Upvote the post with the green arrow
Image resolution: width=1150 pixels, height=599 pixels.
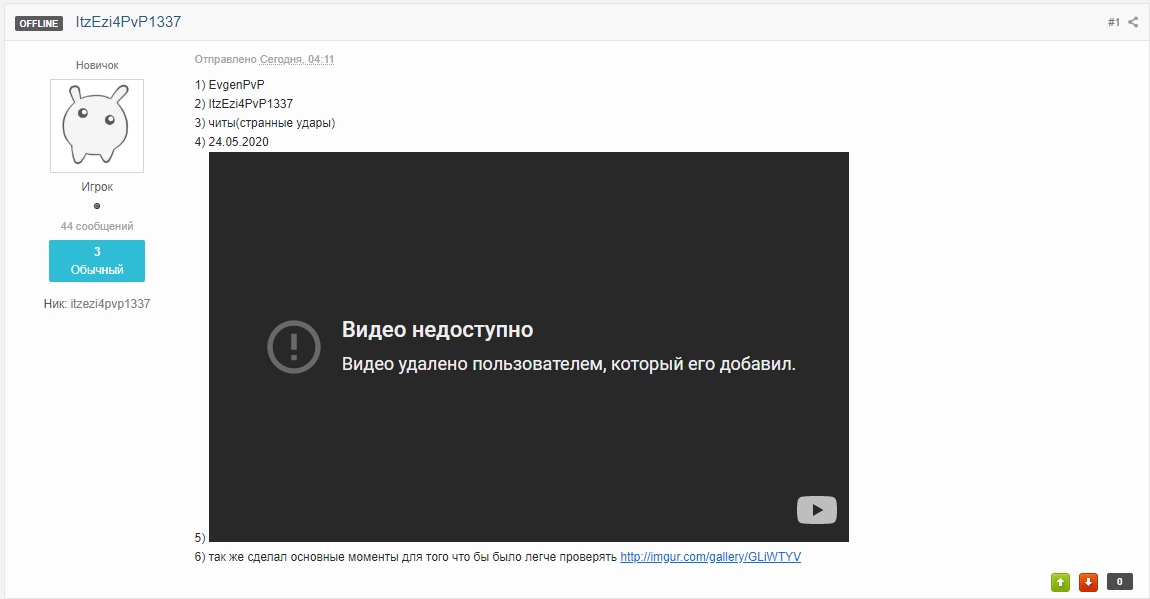click(x=1060, y=582)
